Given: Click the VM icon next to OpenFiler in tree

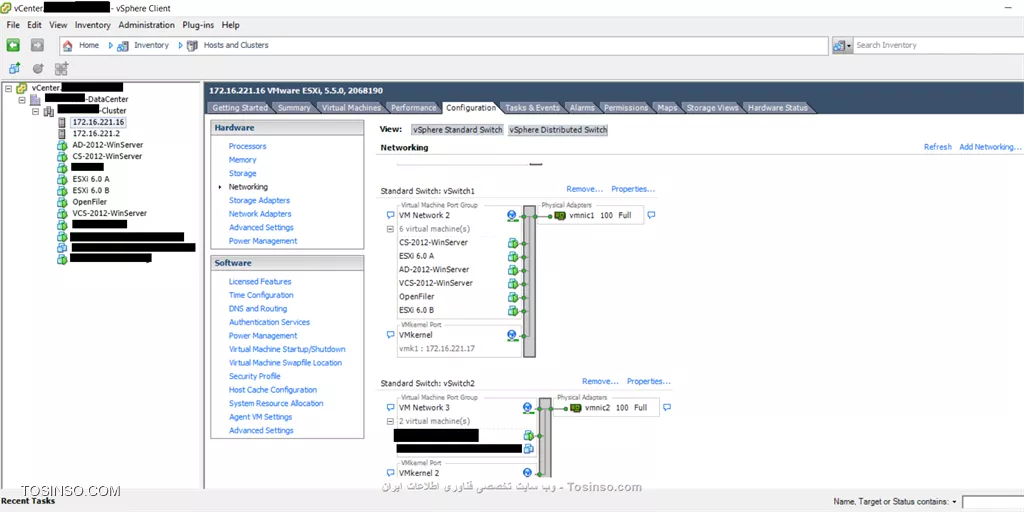Looking at the screenshot, I should 62,202.
